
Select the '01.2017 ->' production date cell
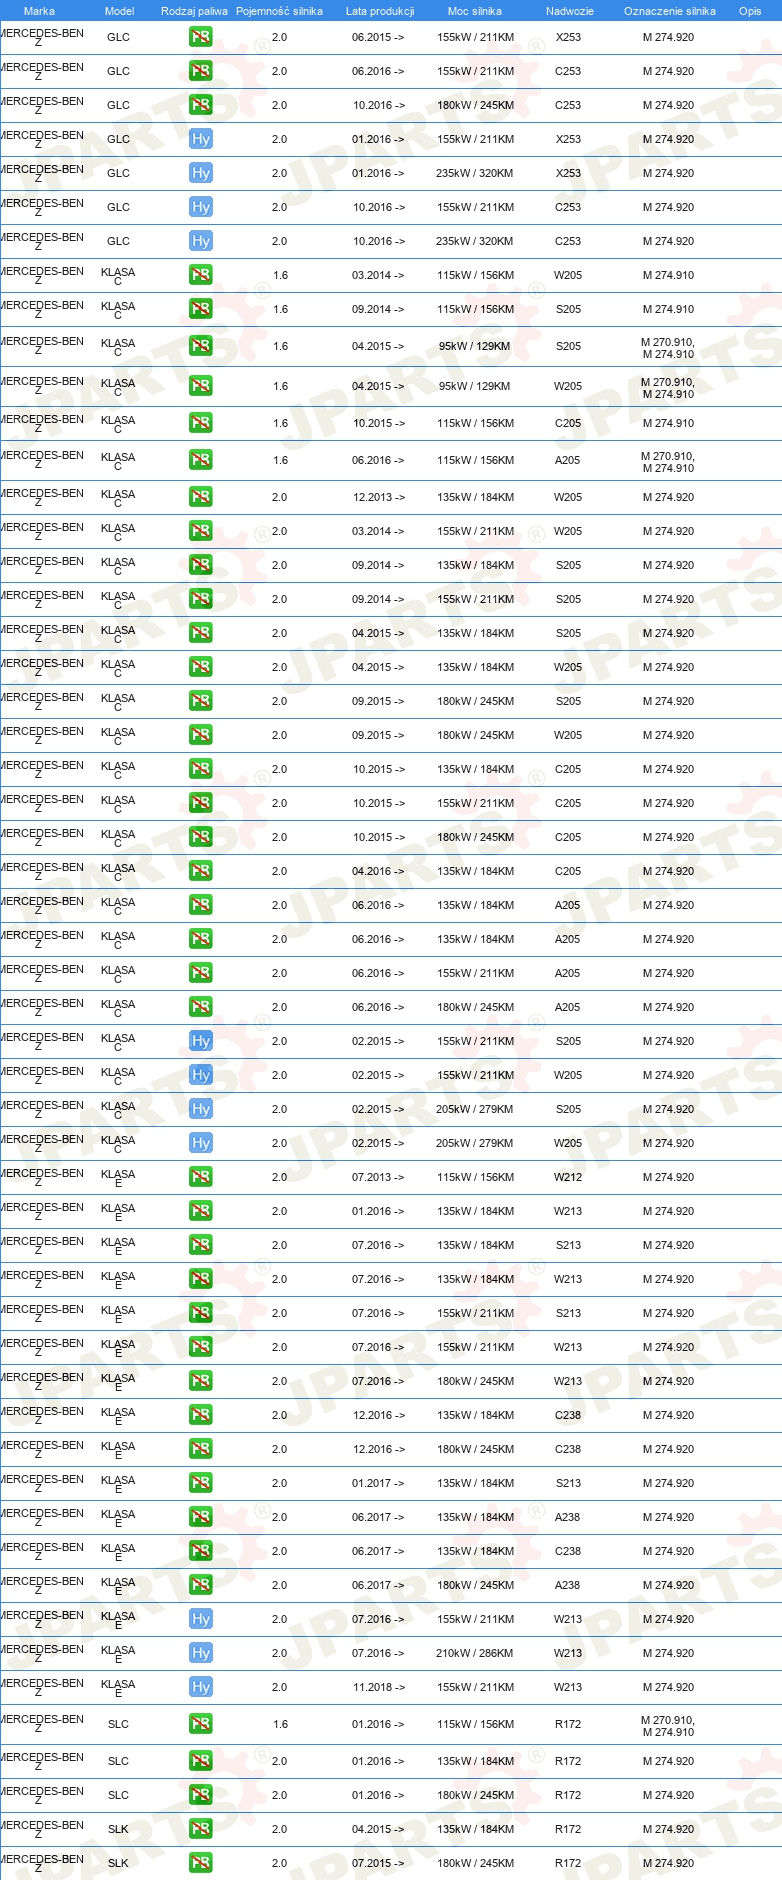pyautogui.click(x=378, y=1484)
